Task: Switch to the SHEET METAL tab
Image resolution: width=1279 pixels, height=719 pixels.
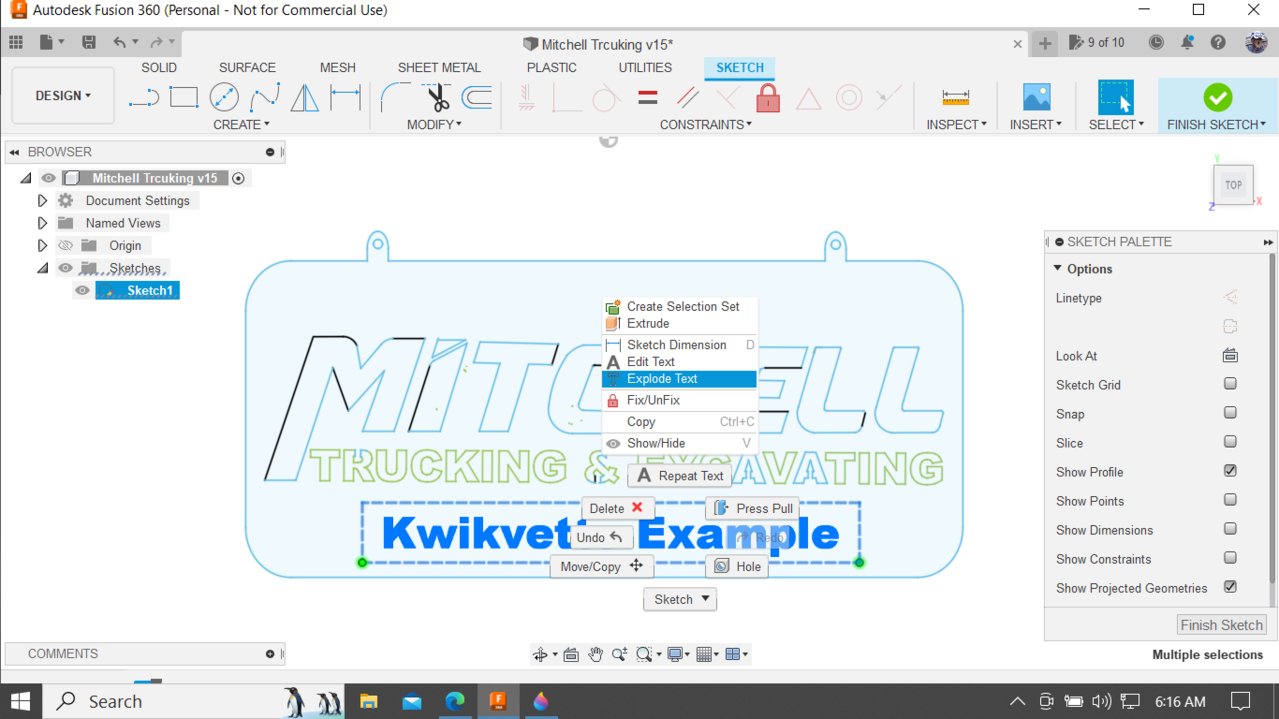Action: (439, 68)
